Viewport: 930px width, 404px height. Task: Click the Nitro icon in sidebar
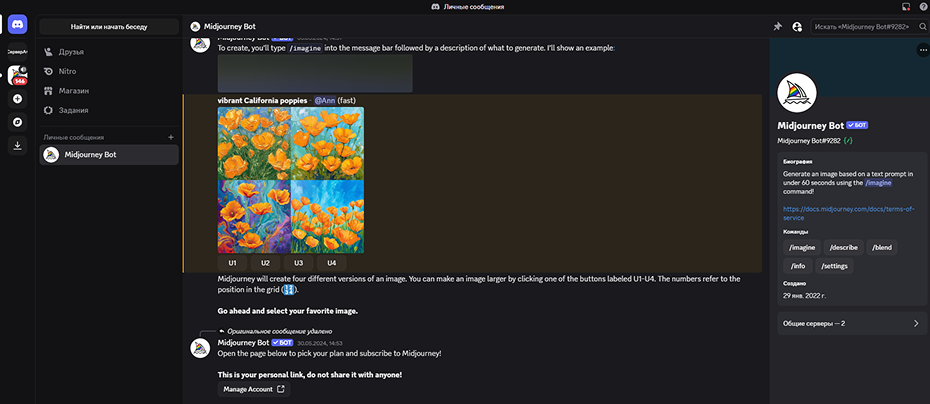[48, 71]
